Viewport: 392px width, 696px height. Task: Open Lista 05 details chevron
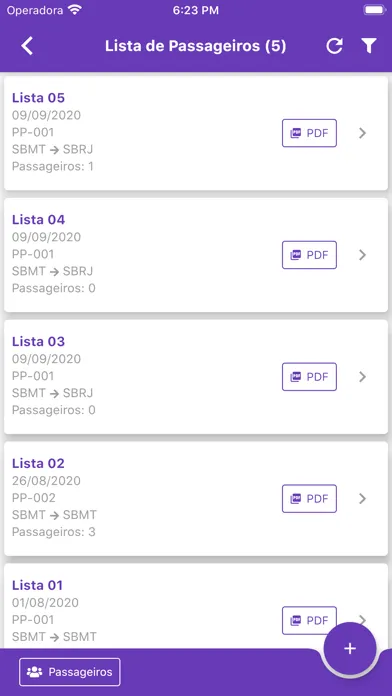point(363,133)
